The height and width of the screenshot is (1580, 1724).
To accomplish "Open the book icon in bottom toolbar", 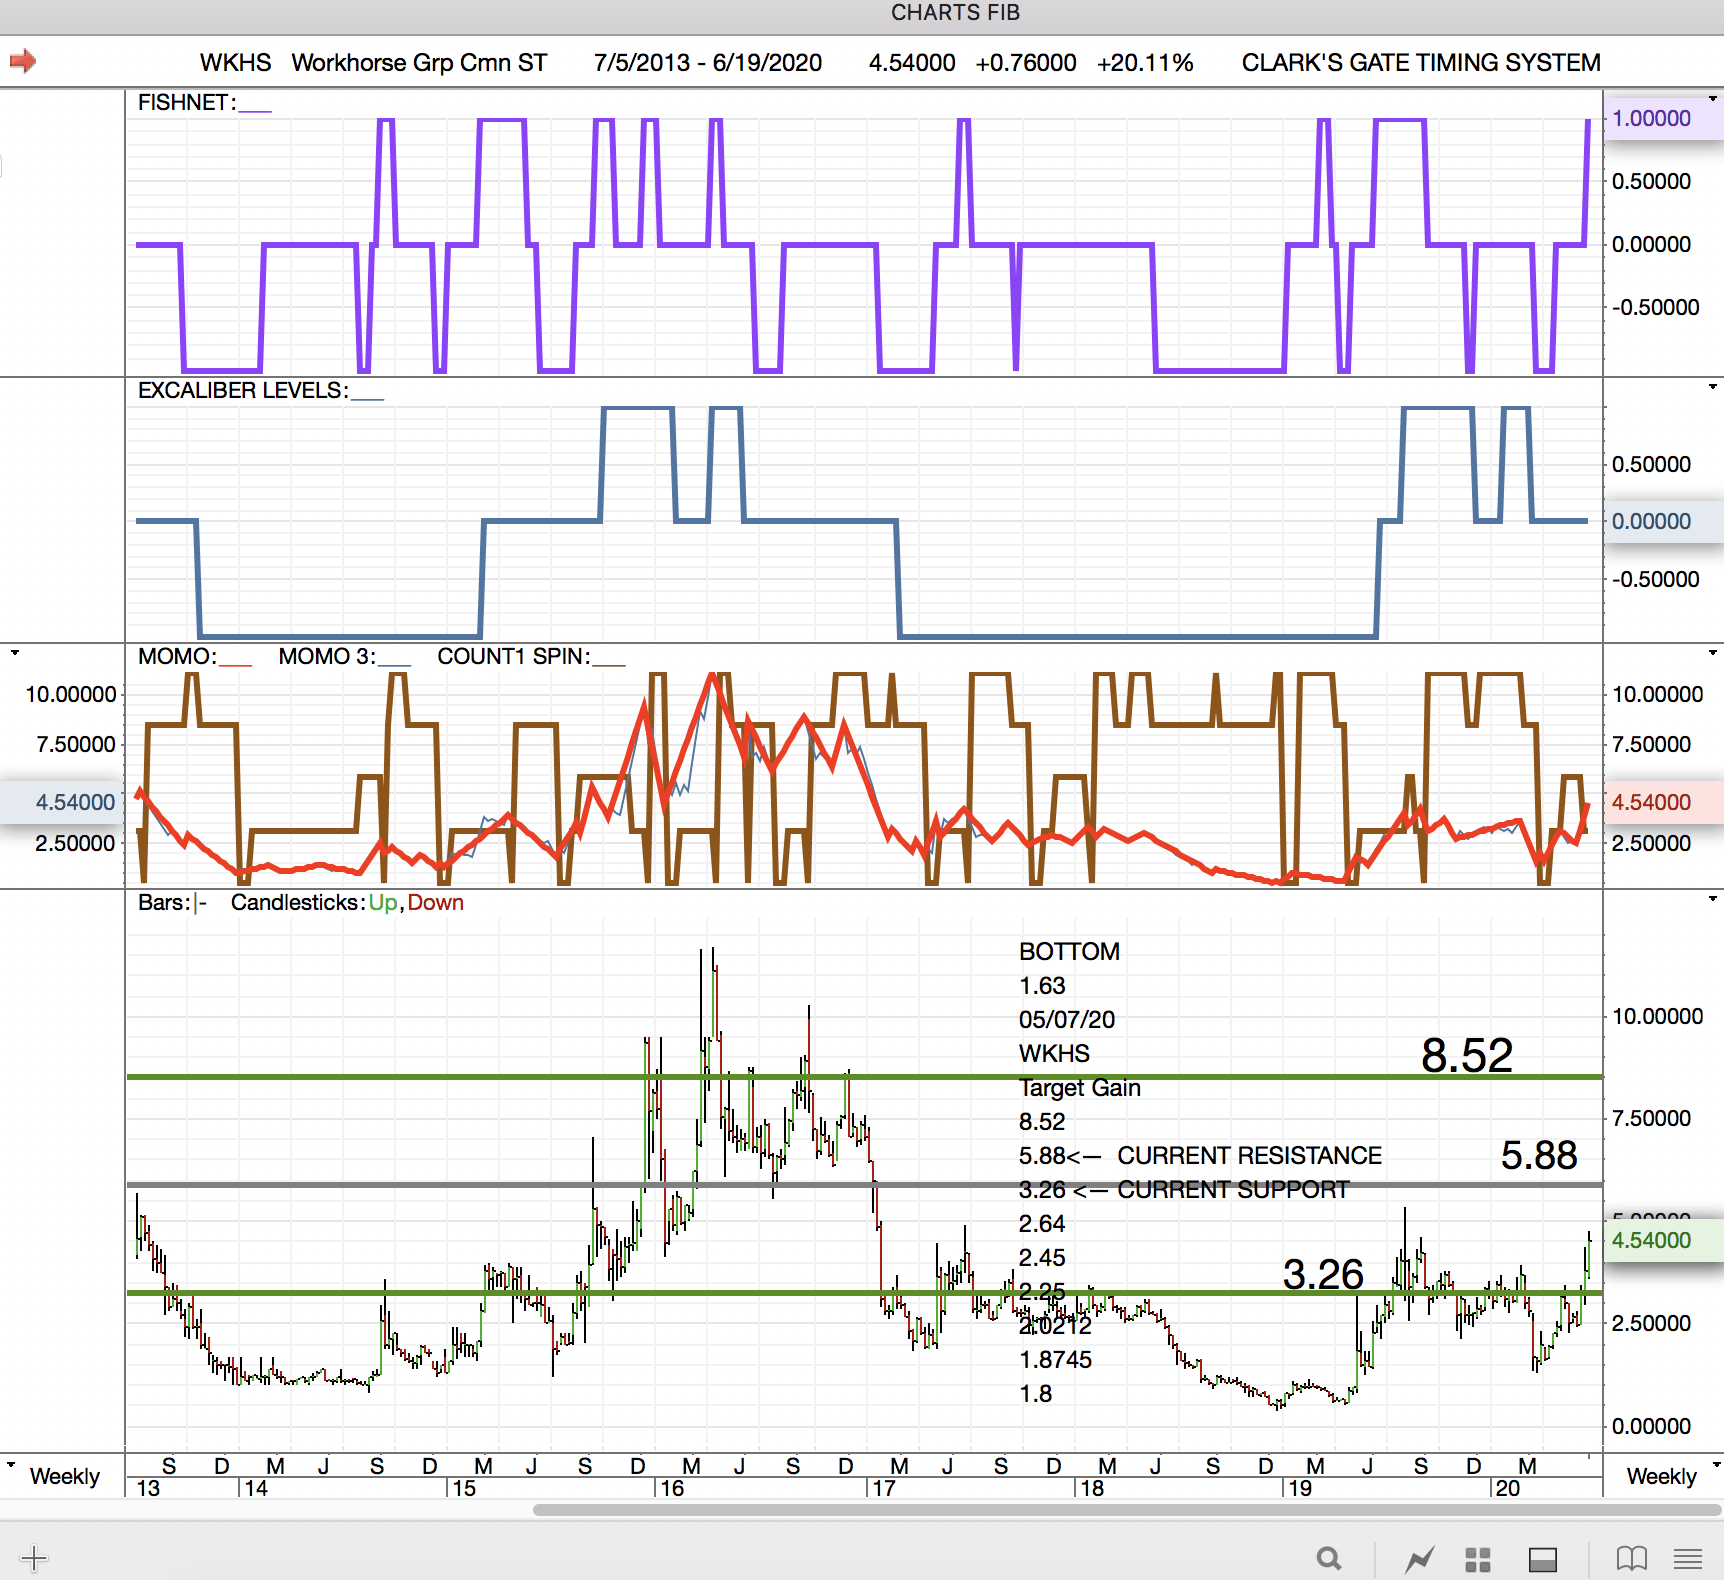I will point(1631,1558).
